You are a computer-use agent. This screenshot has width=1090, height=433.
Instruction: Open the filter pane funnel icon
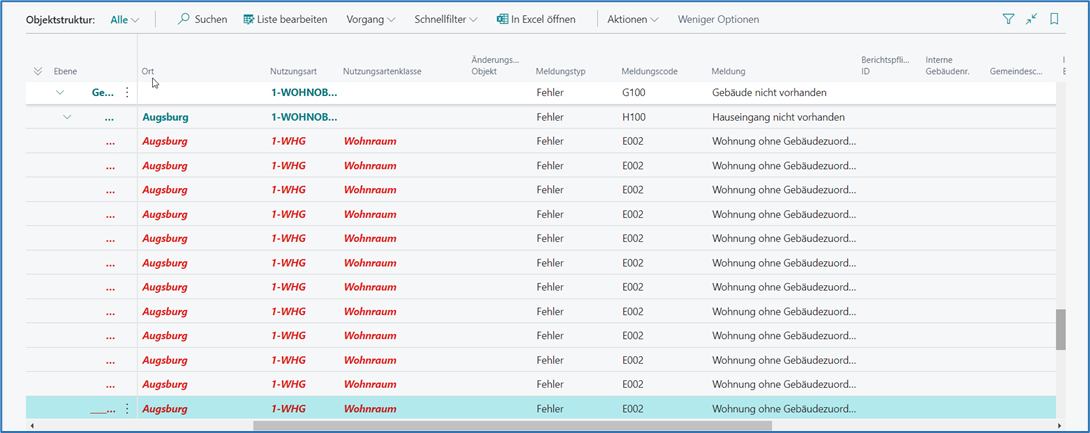click(x=1008, y=19)
